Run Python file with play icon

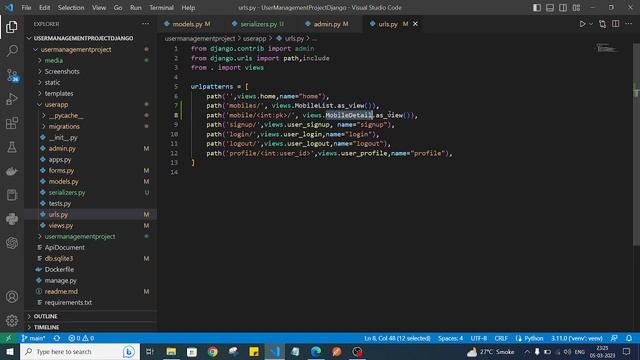(x=582, y=24)
